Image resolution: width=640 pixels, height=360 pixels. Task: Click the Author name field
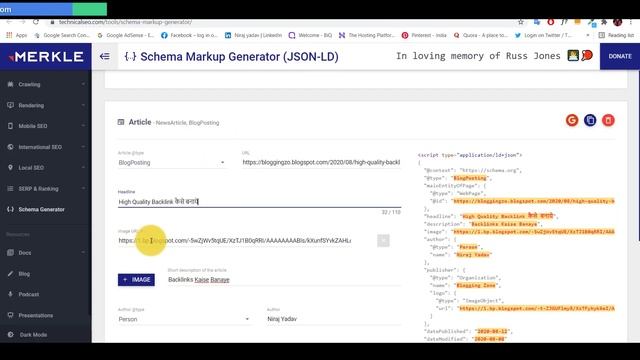point(334,319)
